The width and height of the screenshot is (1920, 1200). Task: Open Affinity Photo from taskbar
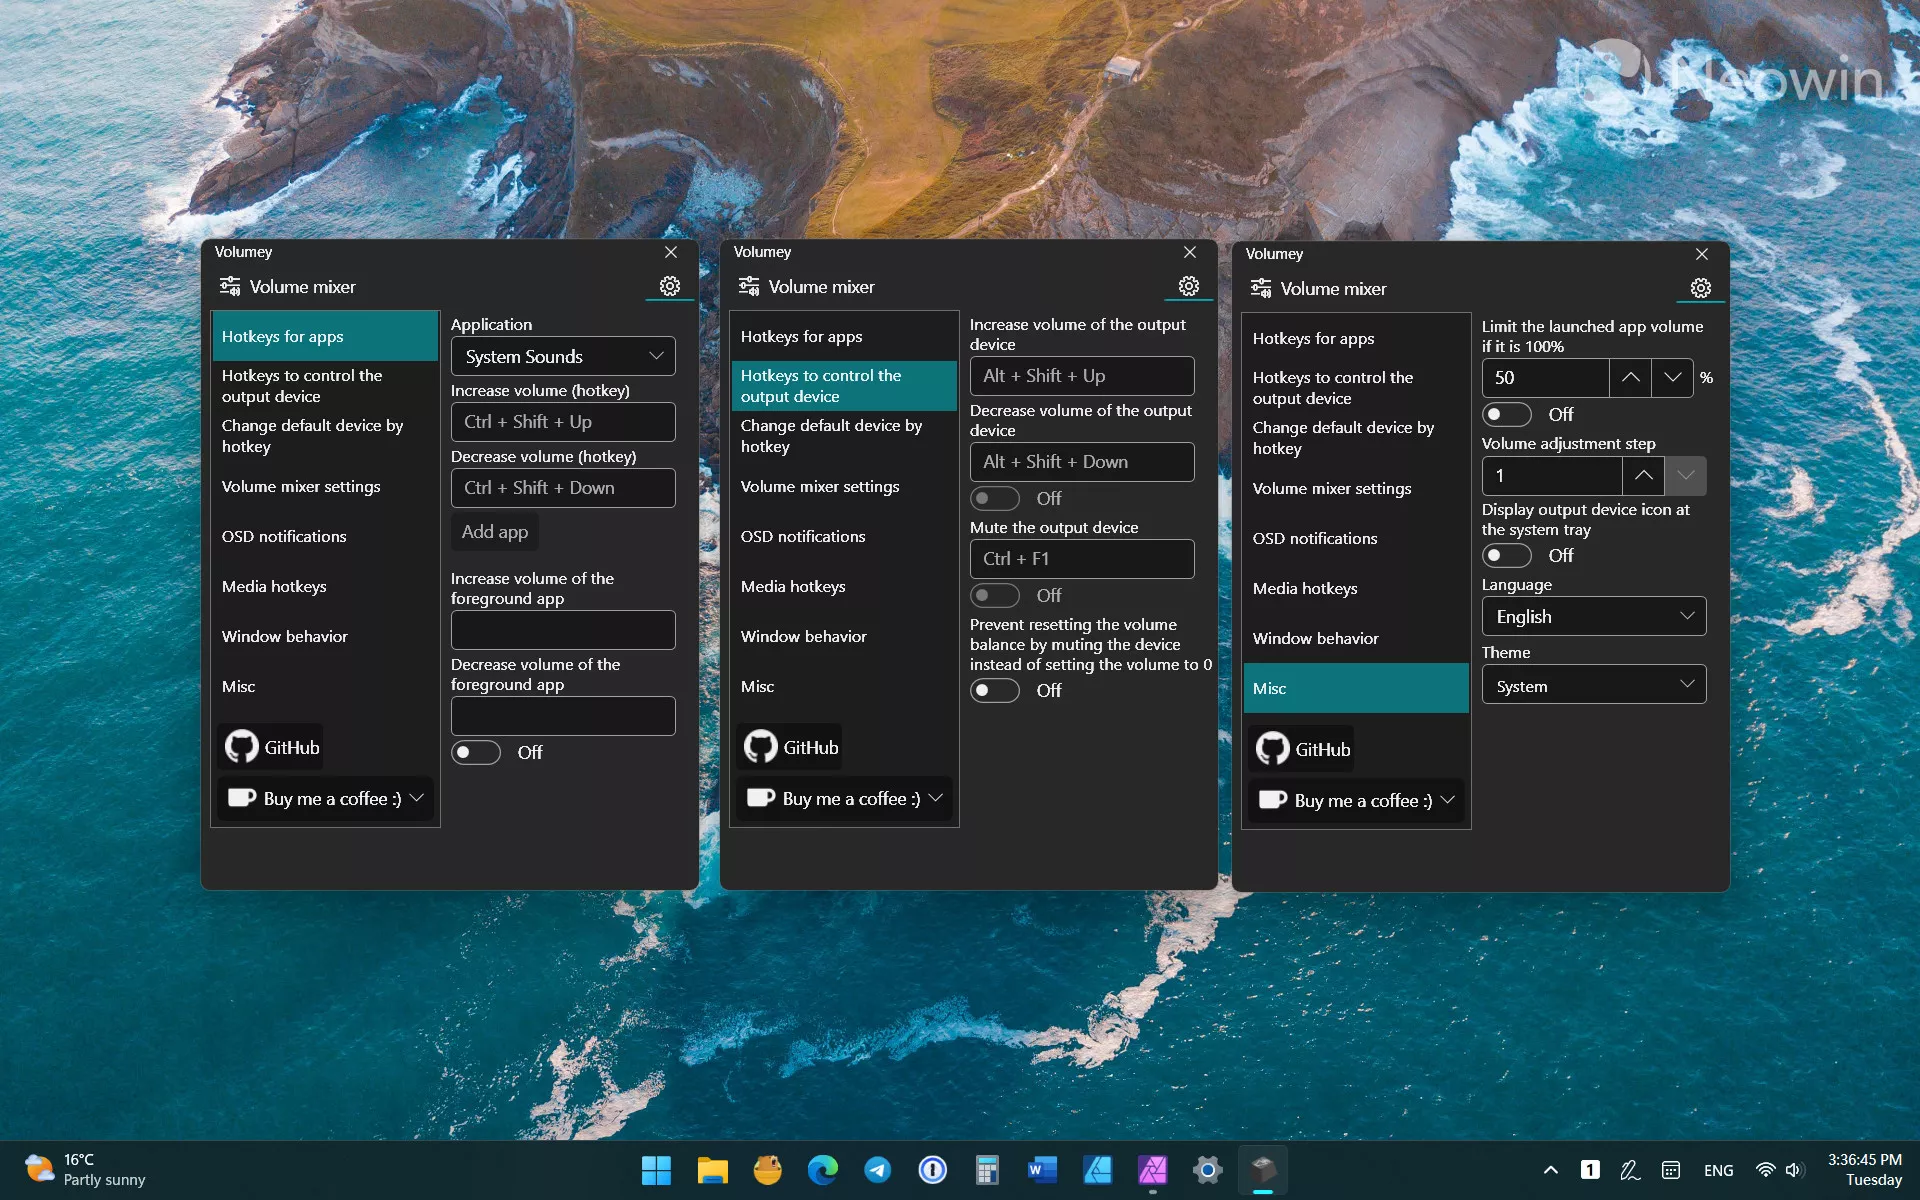point(1152,1169)
